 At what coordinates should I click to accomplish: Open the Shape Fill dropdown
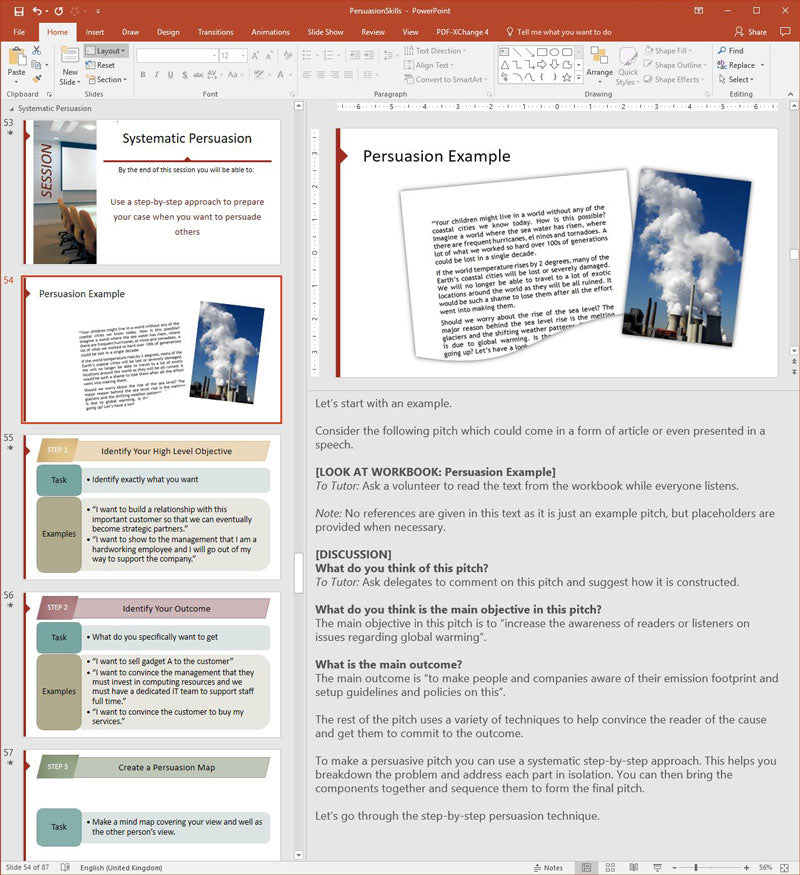tap(668, 51)
